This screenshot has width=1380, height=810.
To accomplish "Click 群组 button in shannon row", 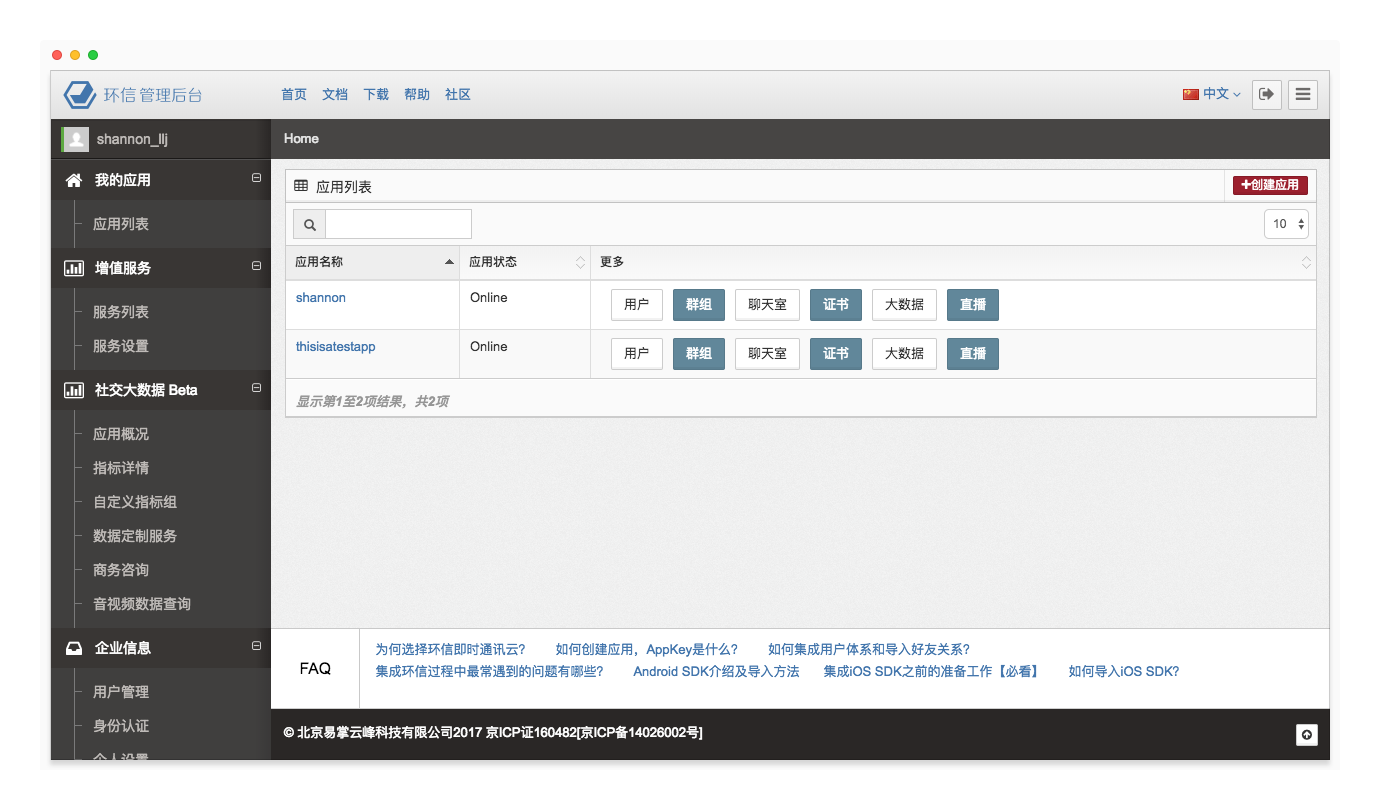I will 699,305.
